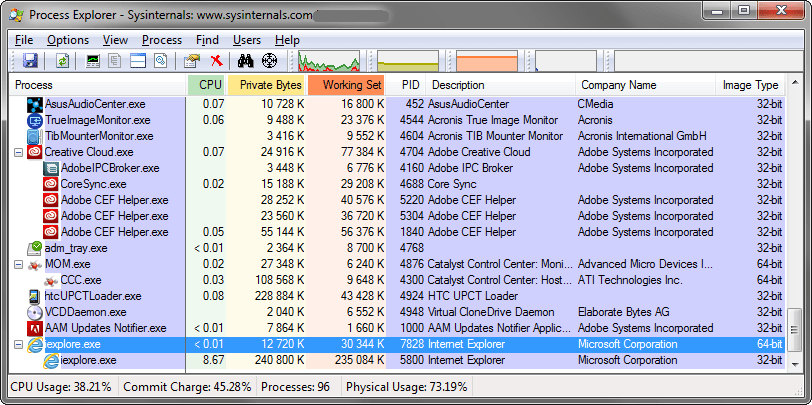812x405 pixels.
Task: Open the Users menu
Action: pos(246,40)
